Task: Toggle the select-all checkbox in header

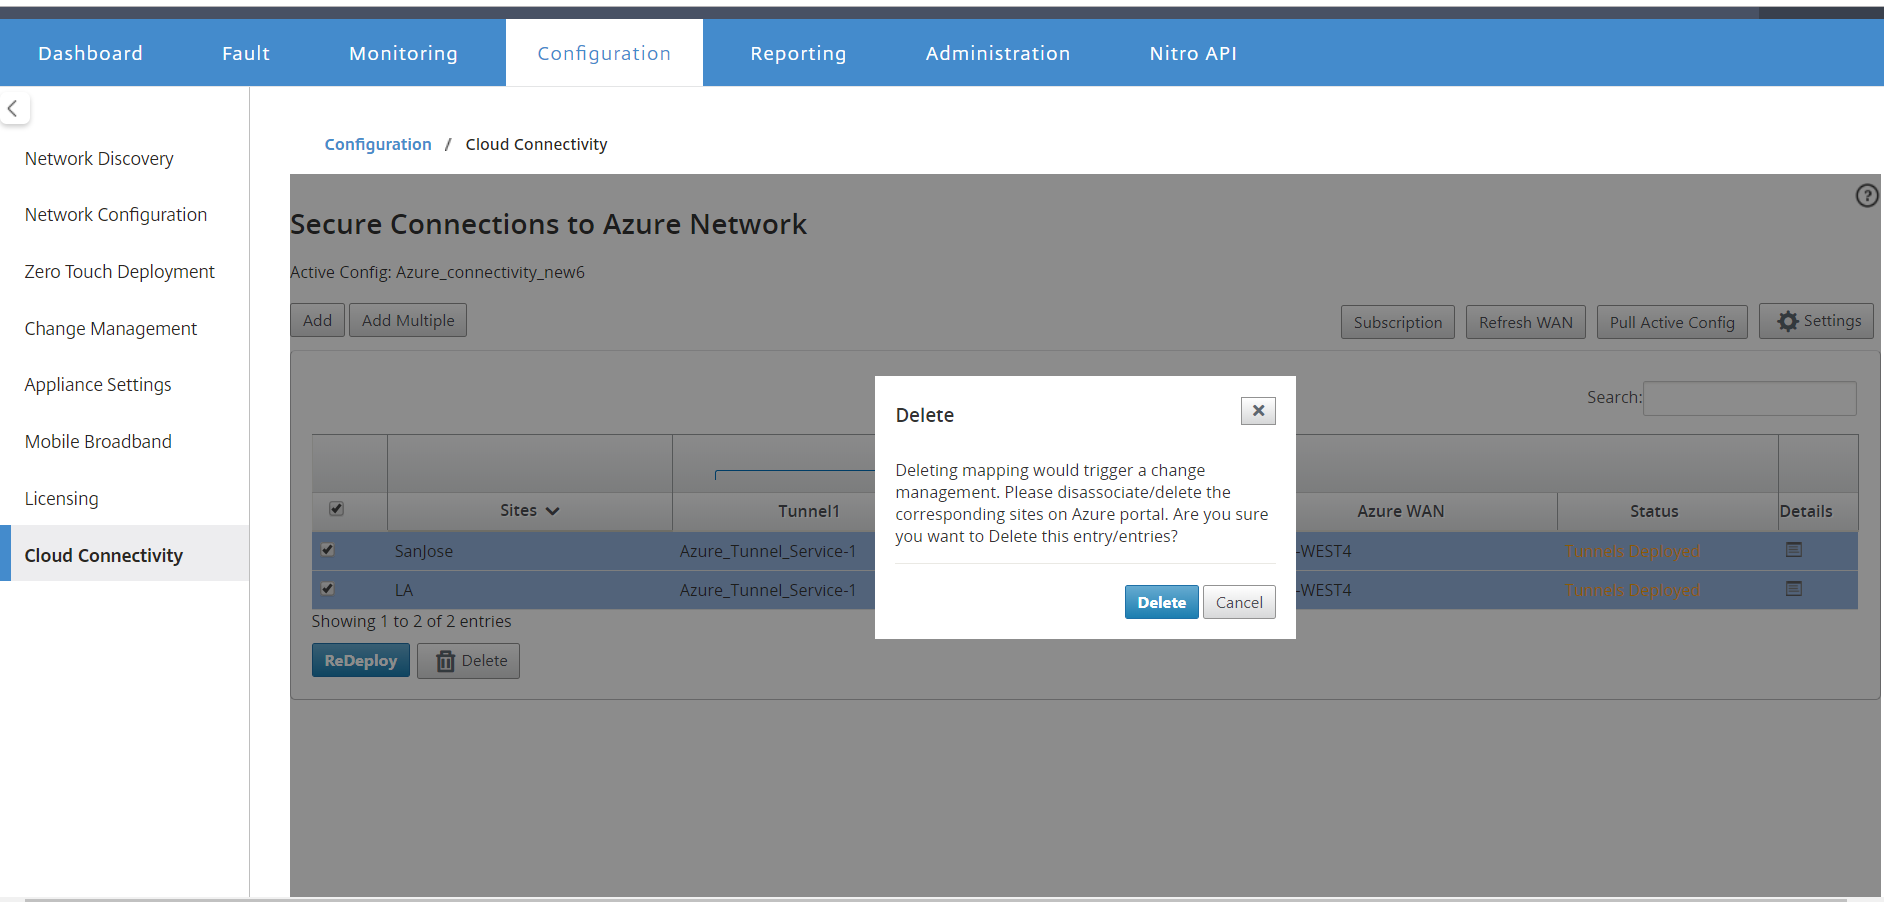Action: [337, 509]
